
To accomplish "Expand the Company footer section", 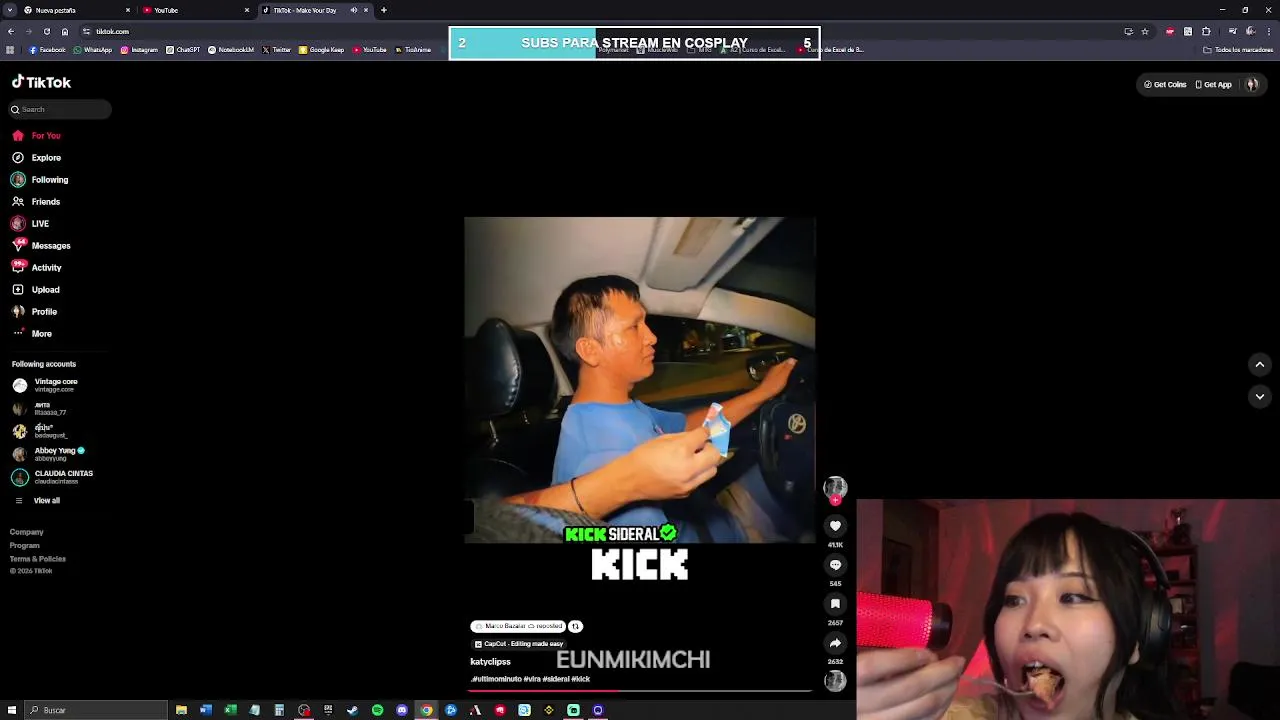I will coord(27,532).
